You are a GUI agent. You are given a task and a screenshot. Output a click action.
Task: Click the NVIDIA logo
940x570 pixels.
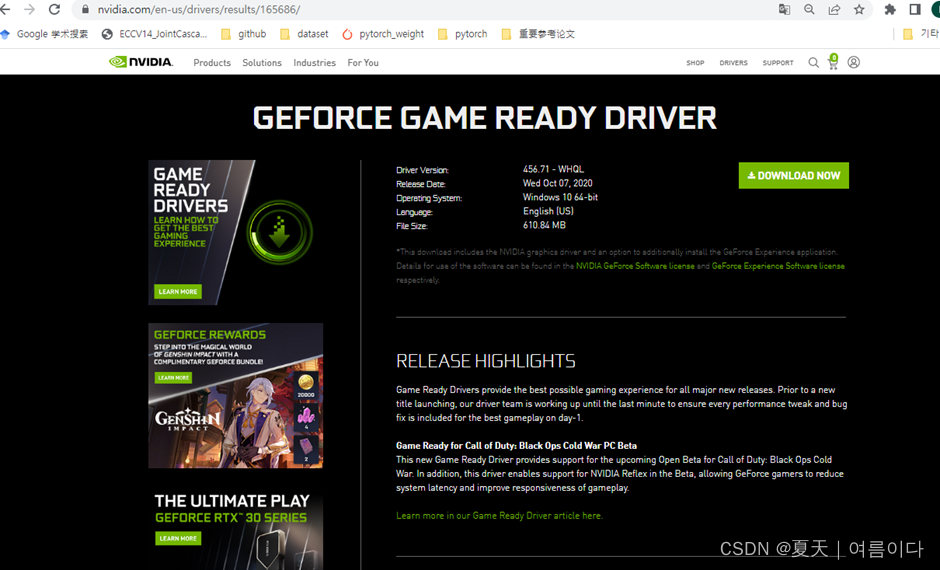[x=141, y=62]
